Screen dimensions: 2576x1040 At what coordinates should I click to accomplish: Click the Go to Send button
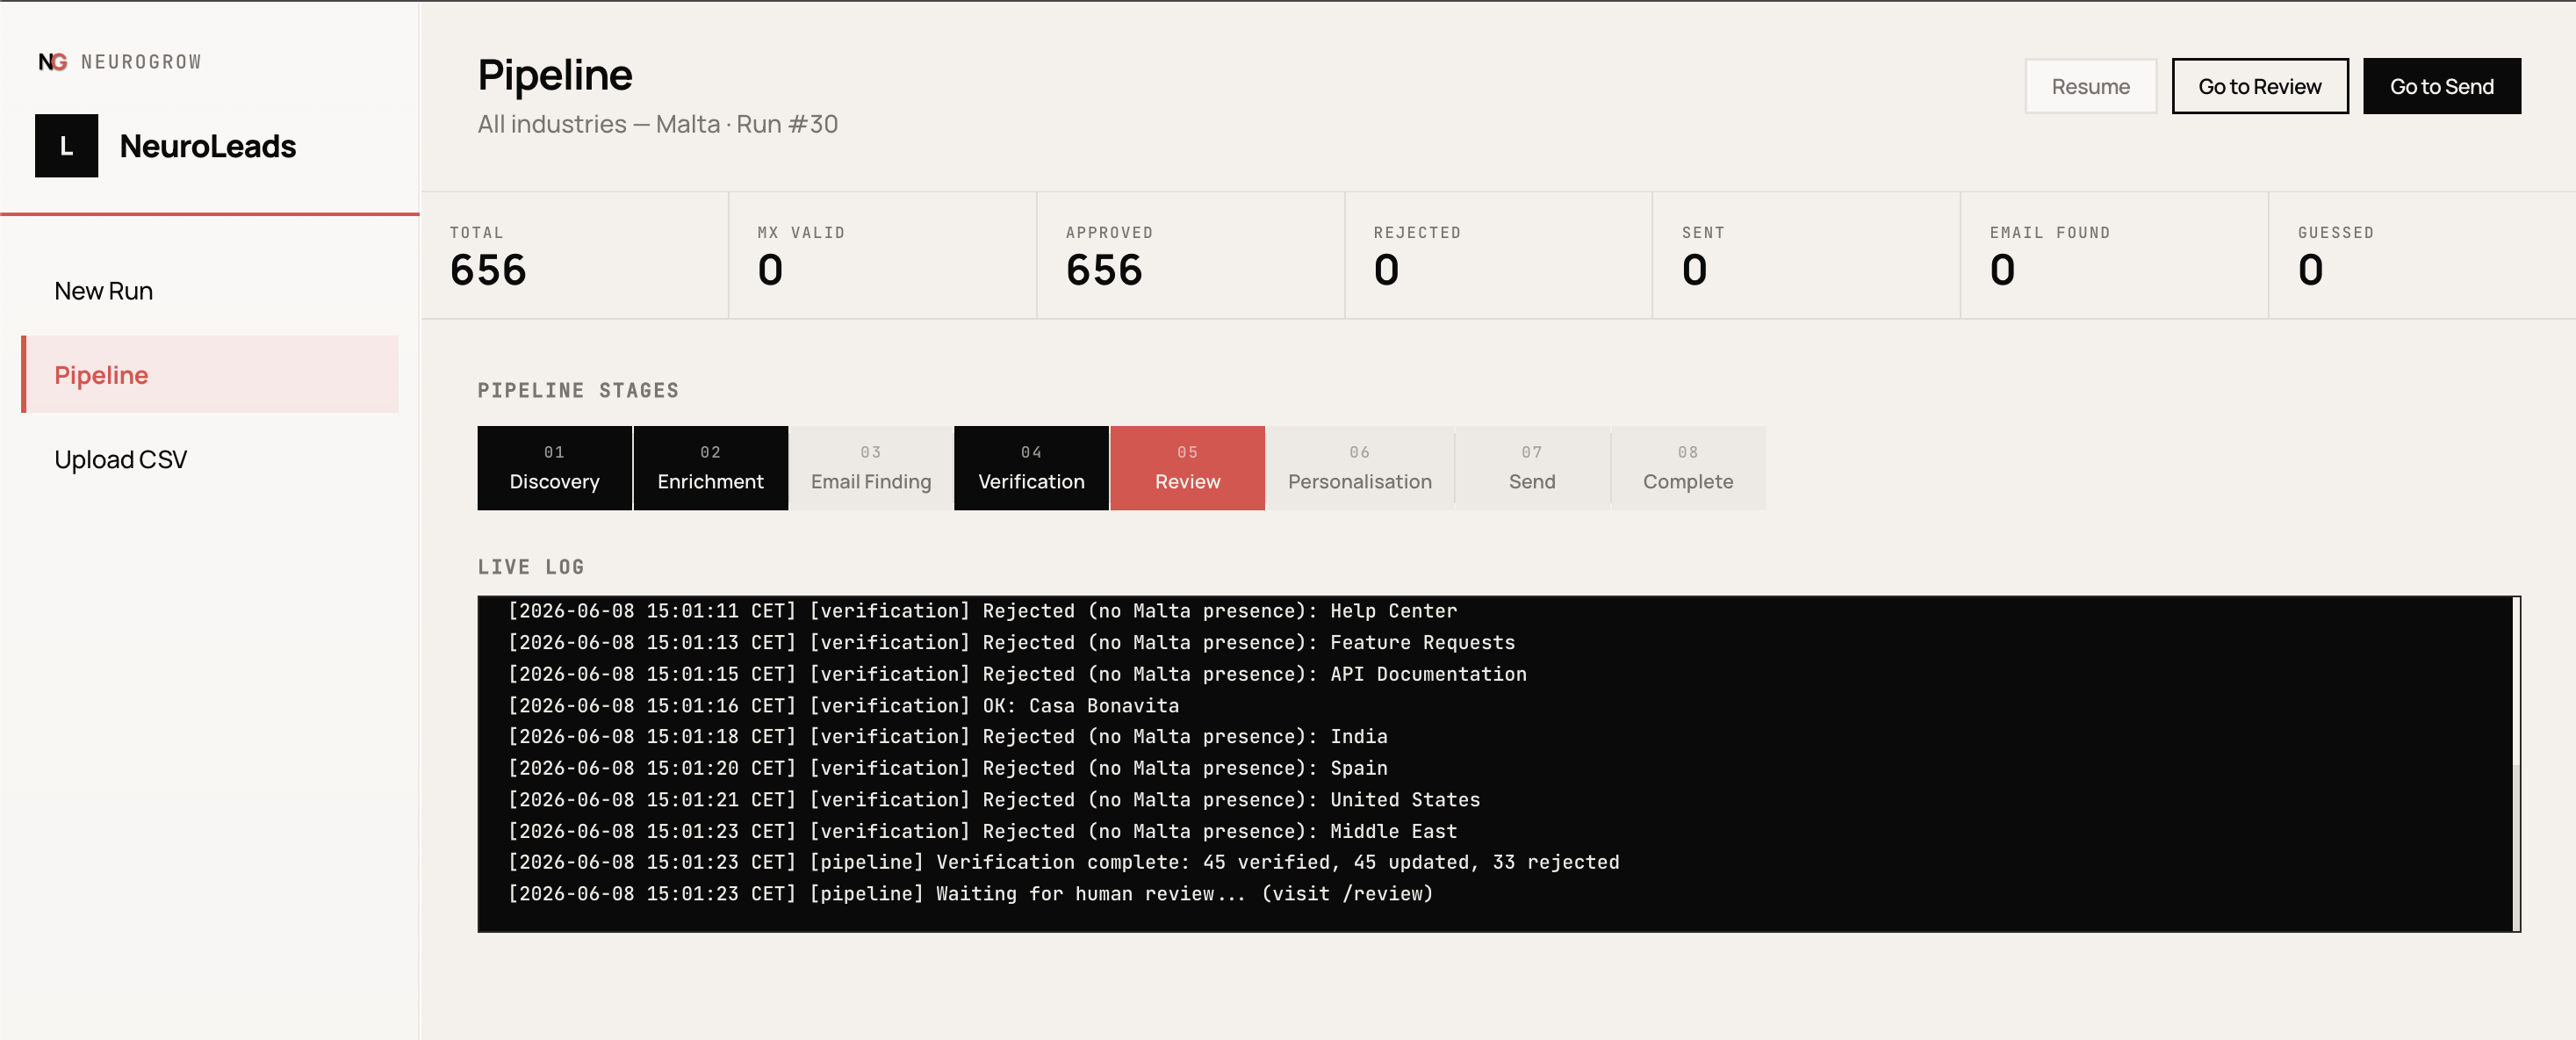coord(2441,87)
